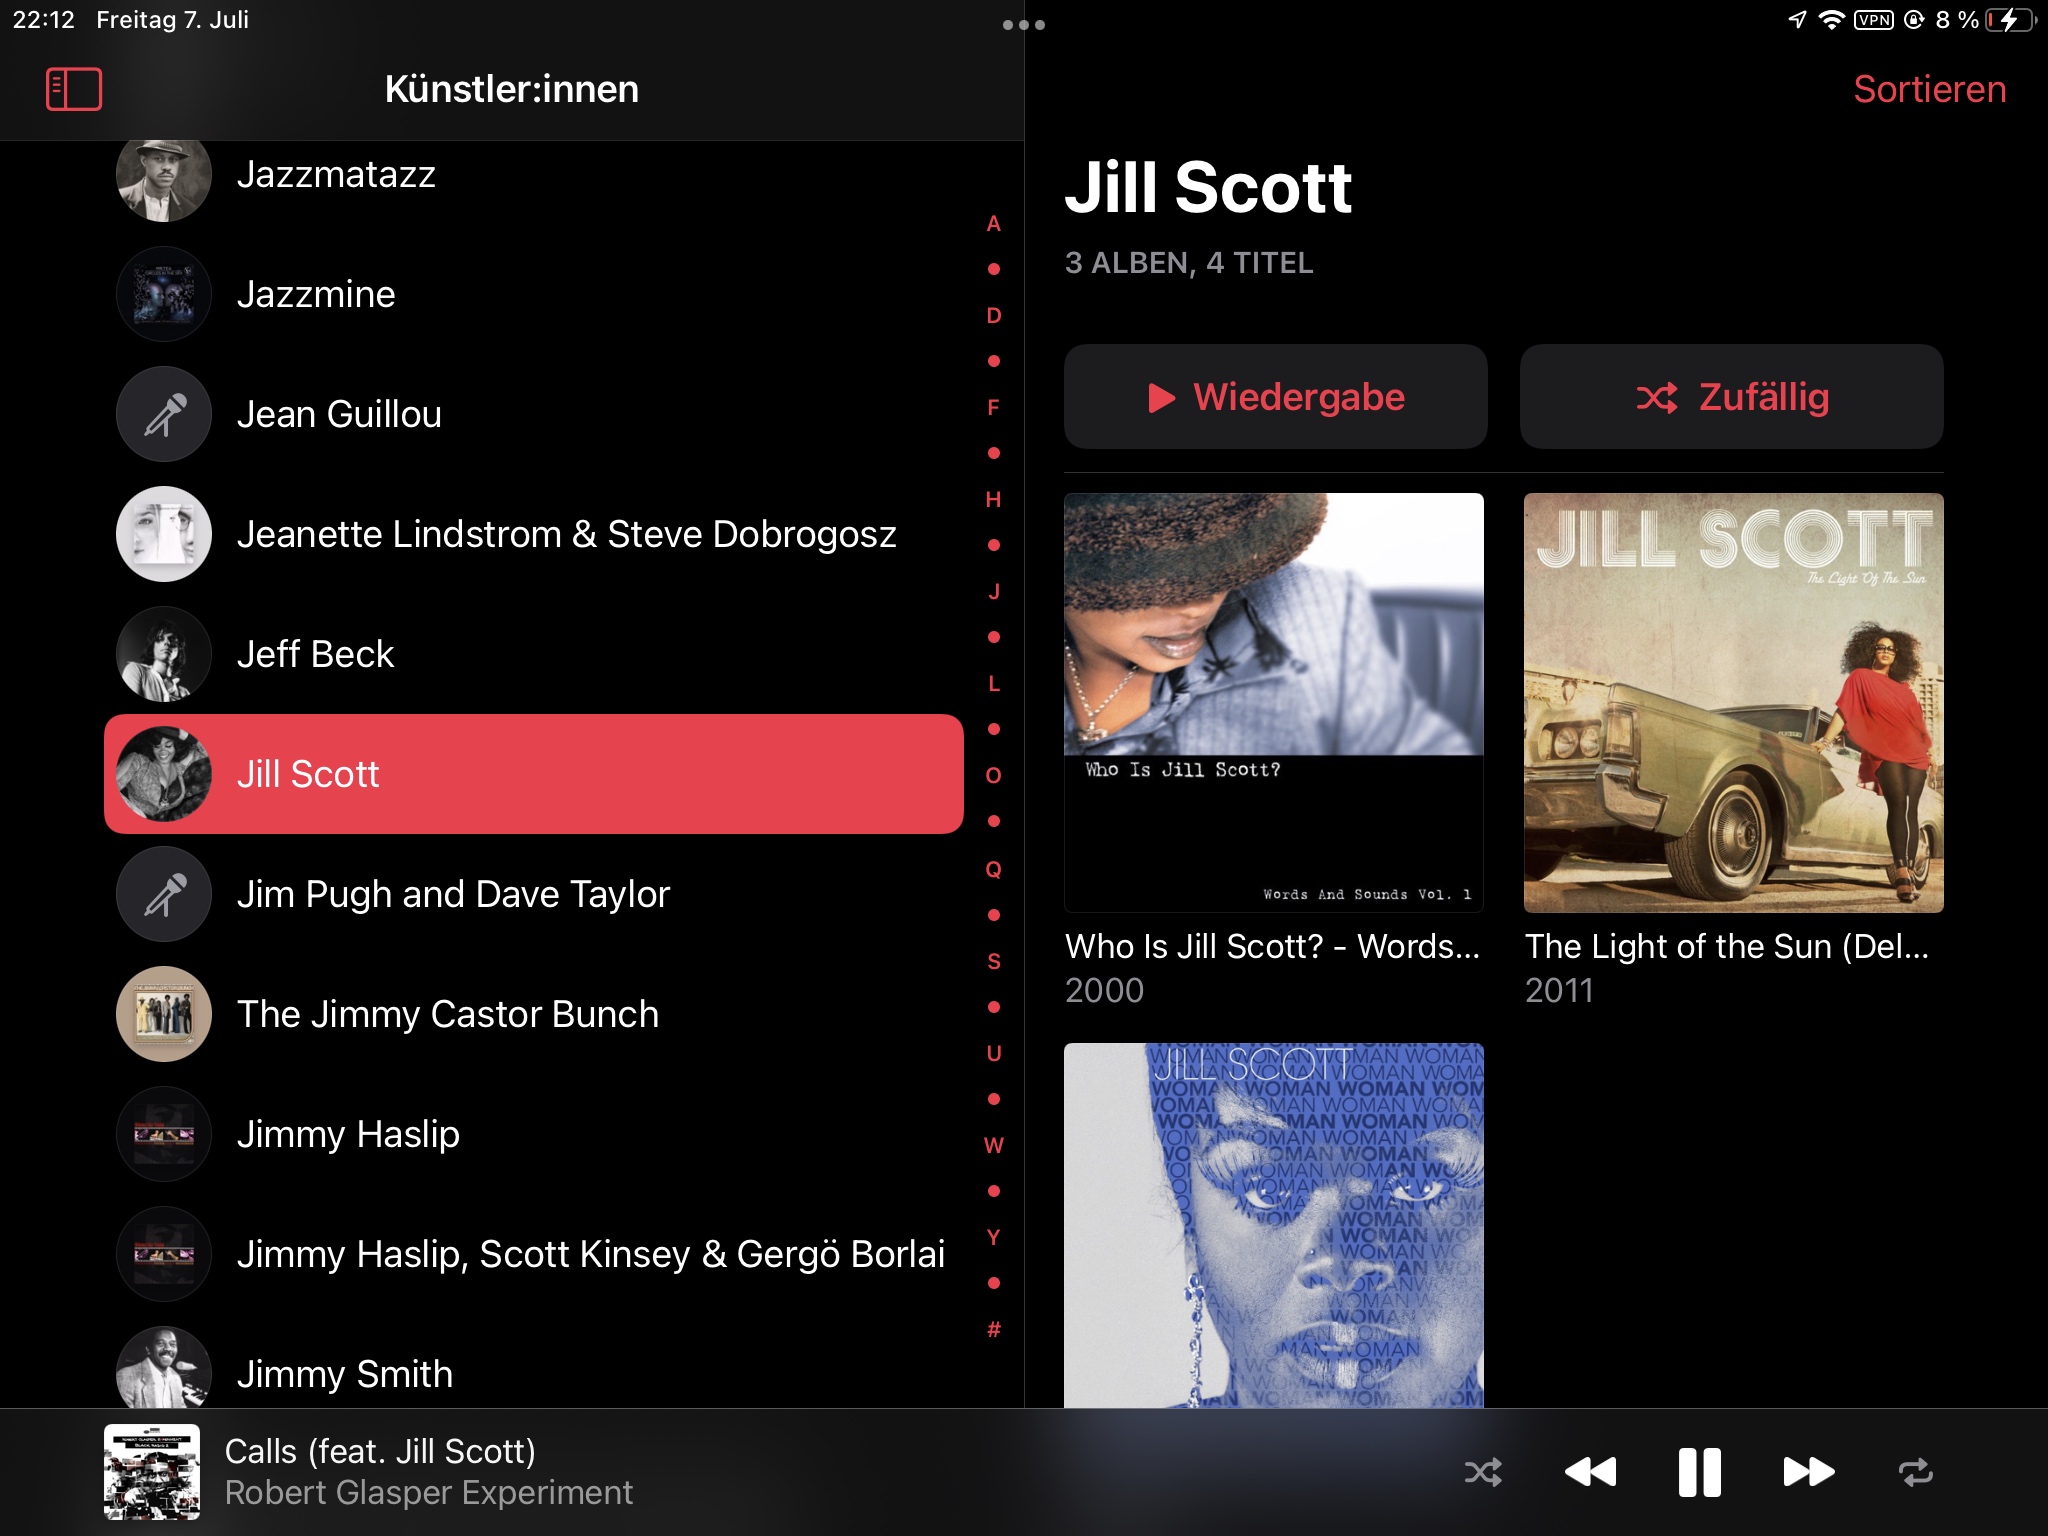
Task: Toggle the sidebar panel icon
Action: [74, 89]
